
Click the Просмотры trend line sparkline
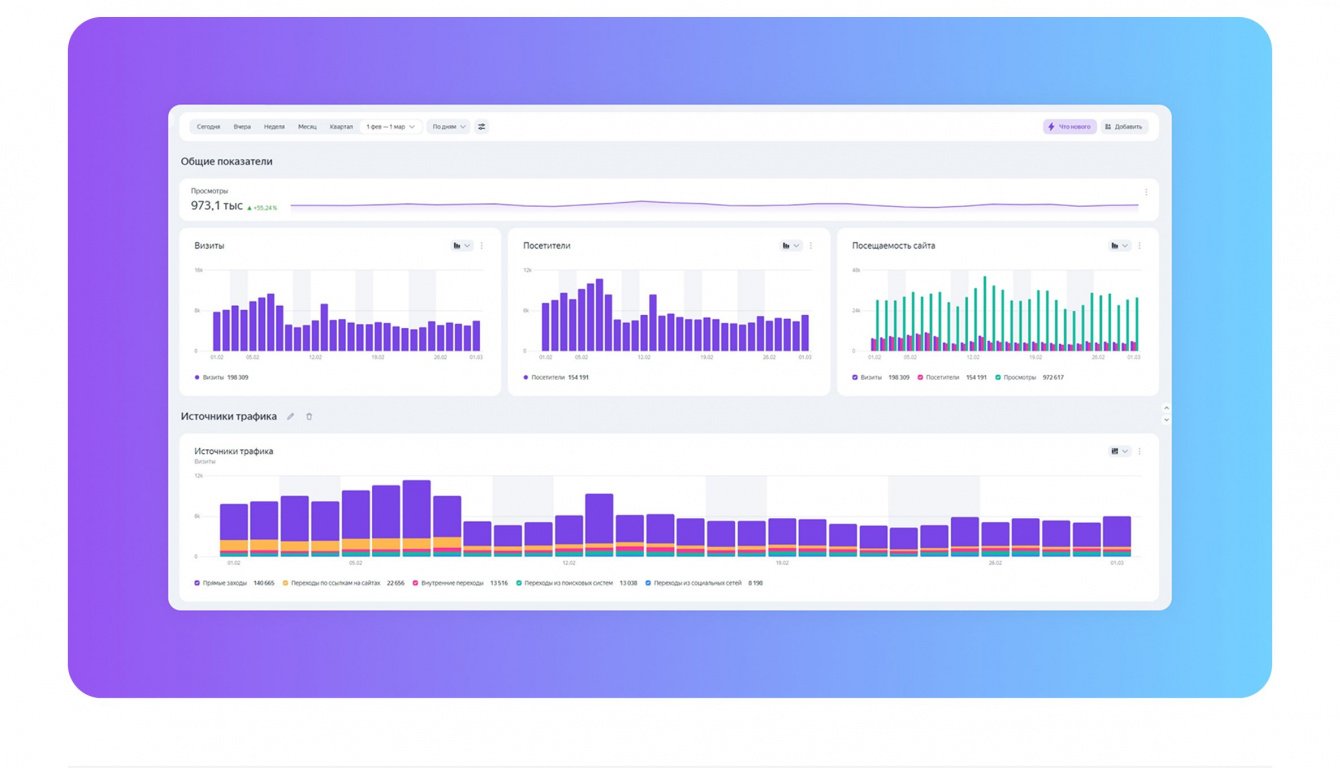(714, 205)
